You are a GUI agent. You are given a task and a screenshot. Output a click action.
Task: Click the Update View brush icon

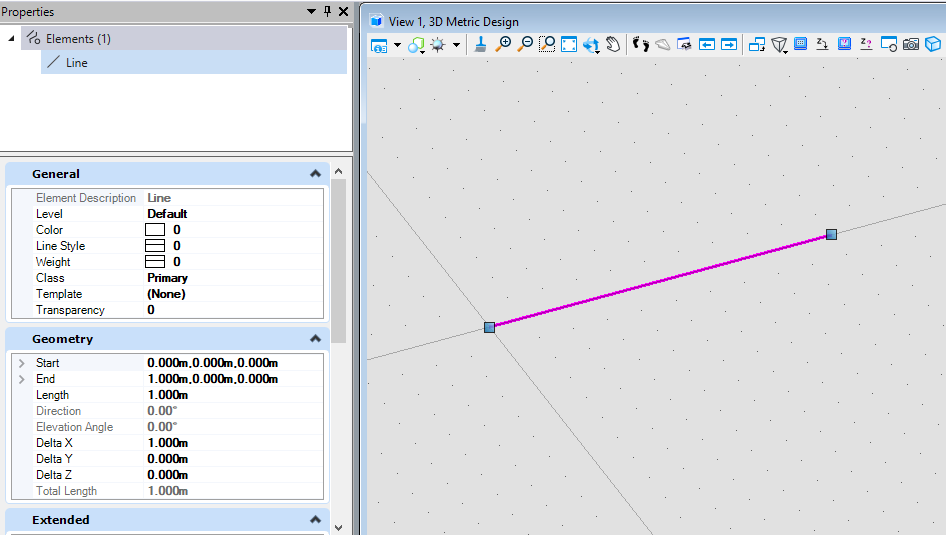[480, 44]
